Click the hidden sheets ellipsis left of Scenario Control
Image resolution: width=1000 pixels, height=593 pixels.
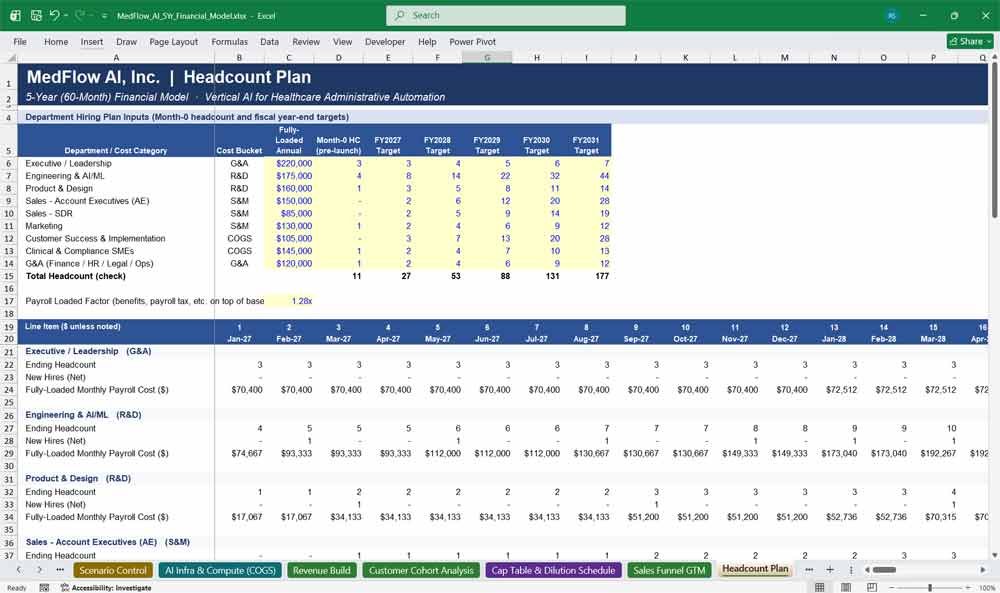tap(60, 569)
